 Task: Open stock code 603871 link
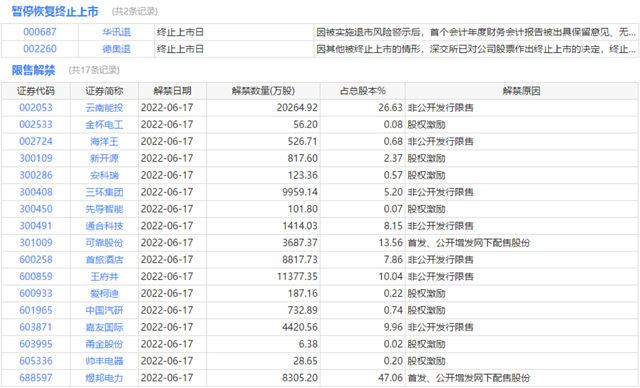point(36,327)
